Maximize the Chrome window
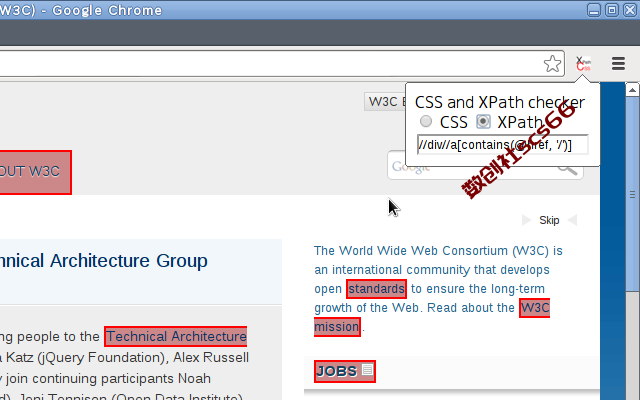The height and width of the screenshot is (400, 640). coord(612,10)
